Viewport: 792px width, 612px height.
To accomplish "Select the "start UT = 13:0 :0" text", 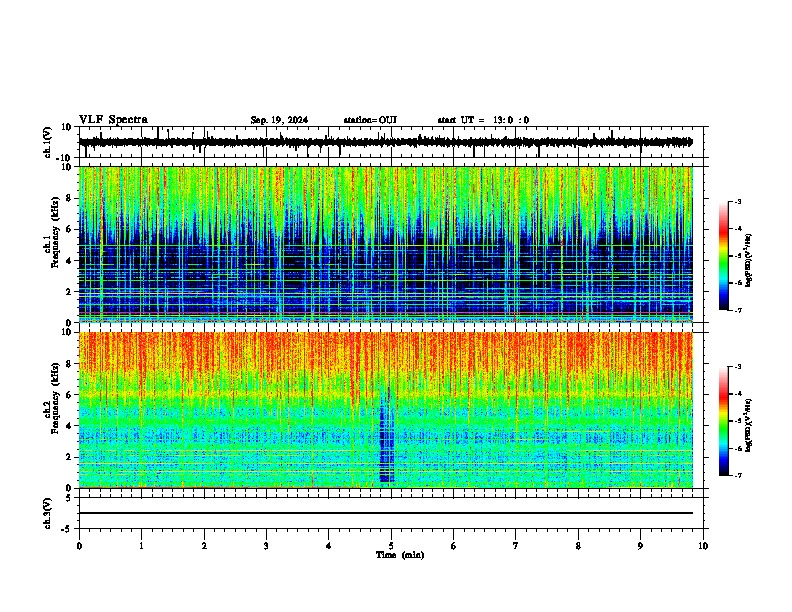I will pyautogui.click(x=483, y=120).
